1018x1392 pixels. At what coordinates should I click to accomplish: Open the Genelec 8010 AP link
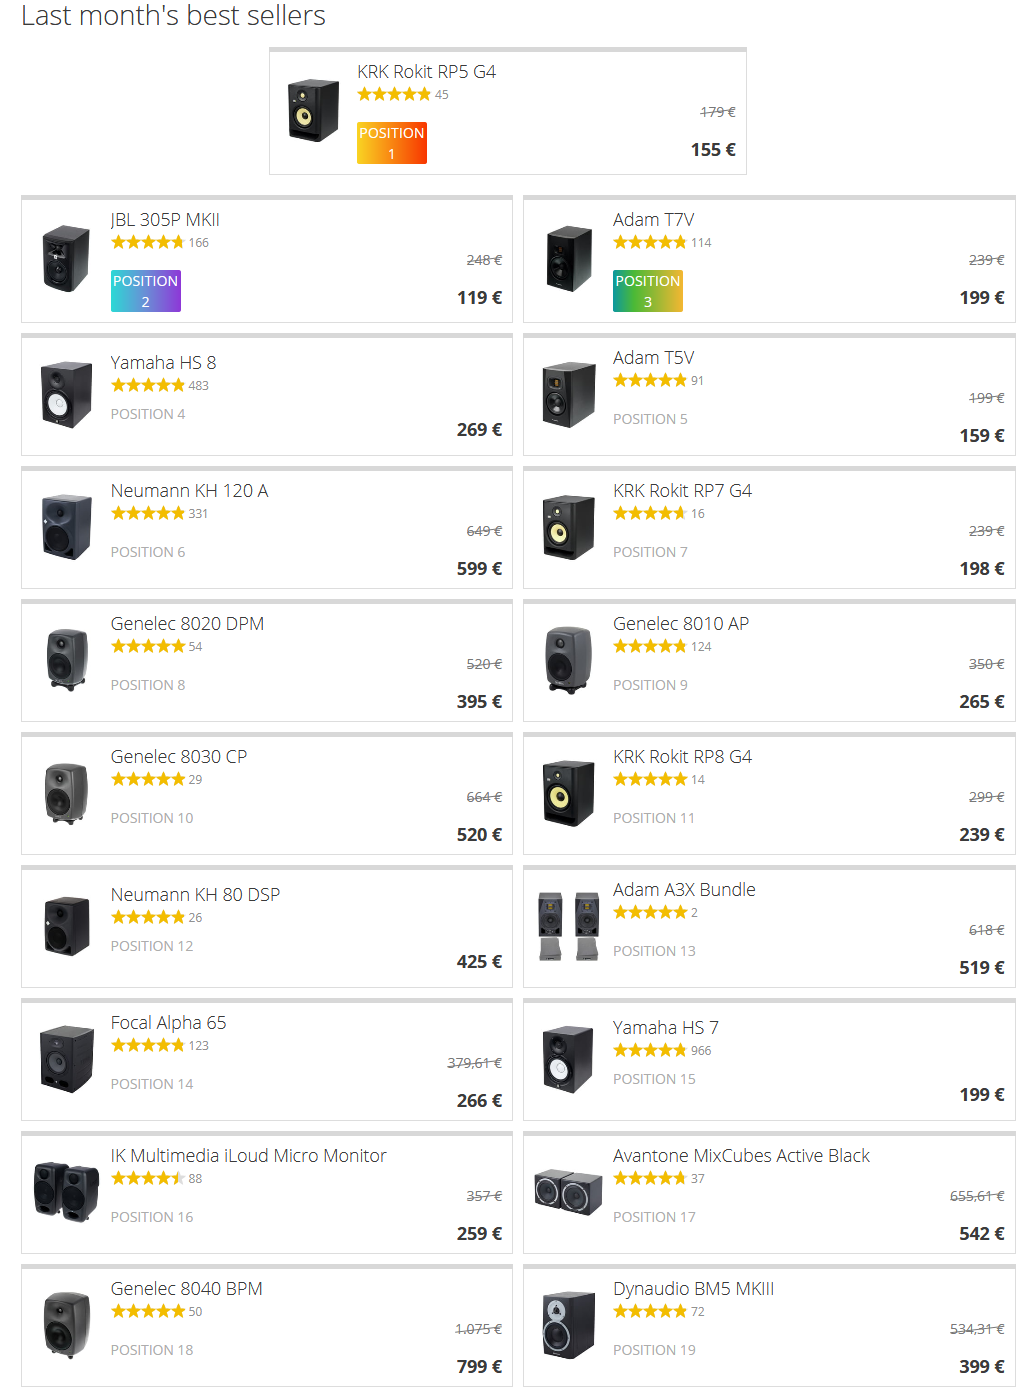680,624
